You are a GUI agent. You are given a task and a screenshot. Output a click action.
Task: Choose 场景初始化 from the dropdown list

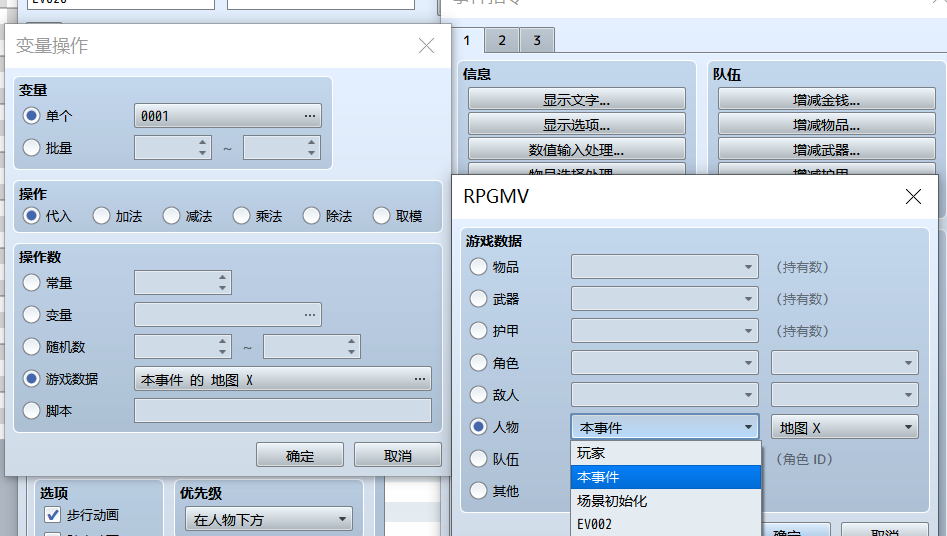point(666,500)
